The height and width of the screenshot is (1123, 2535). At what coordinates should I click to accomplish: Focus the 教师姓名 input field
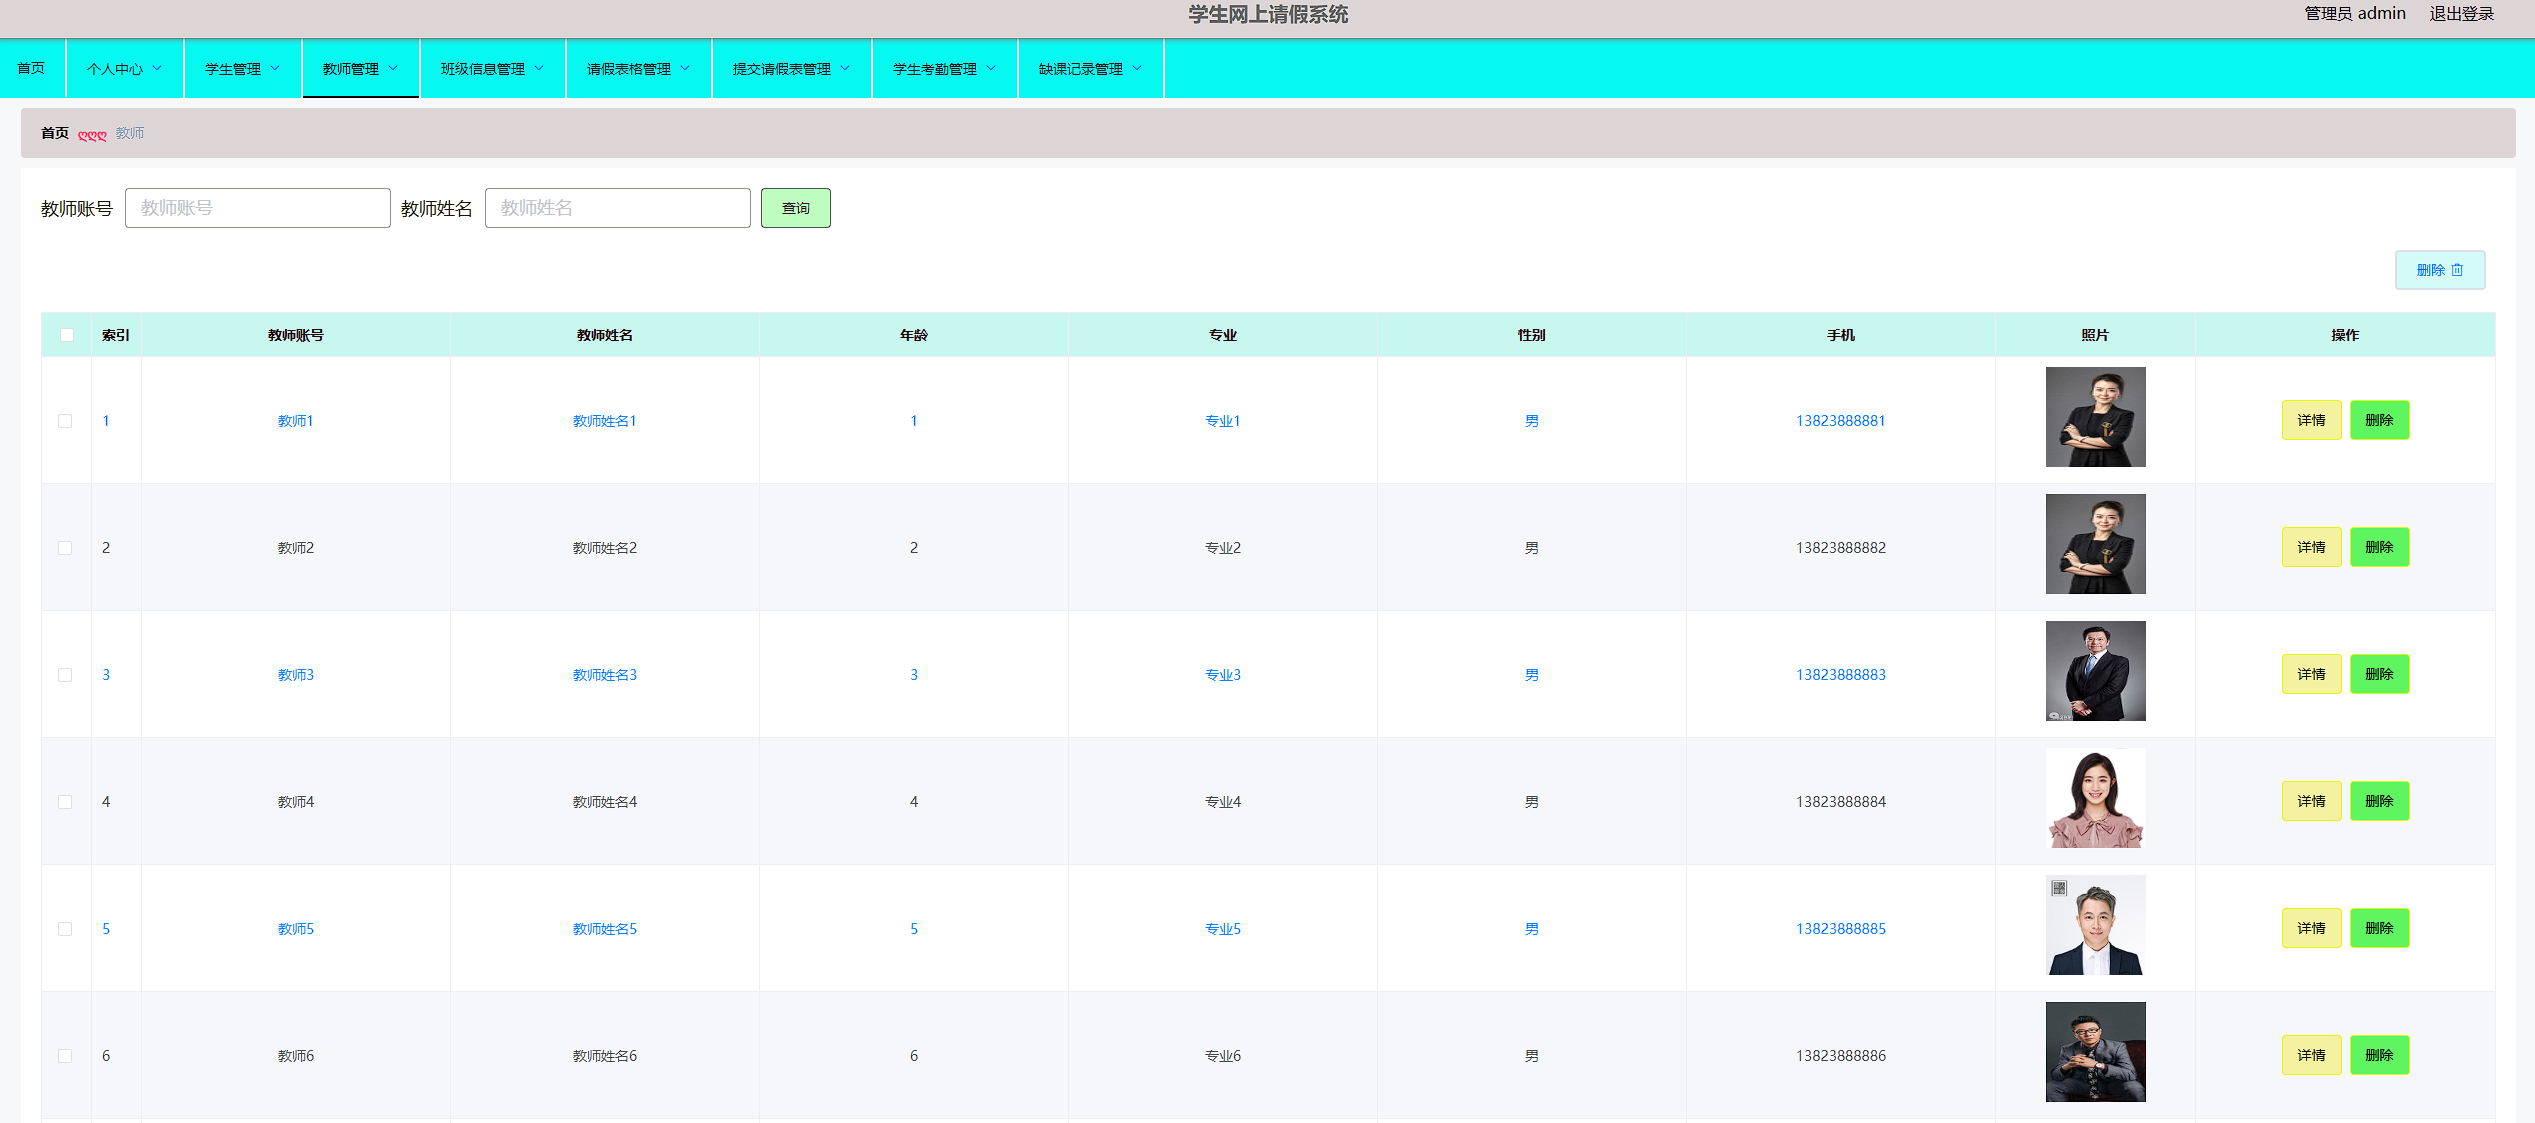click(x=617, y=208)
